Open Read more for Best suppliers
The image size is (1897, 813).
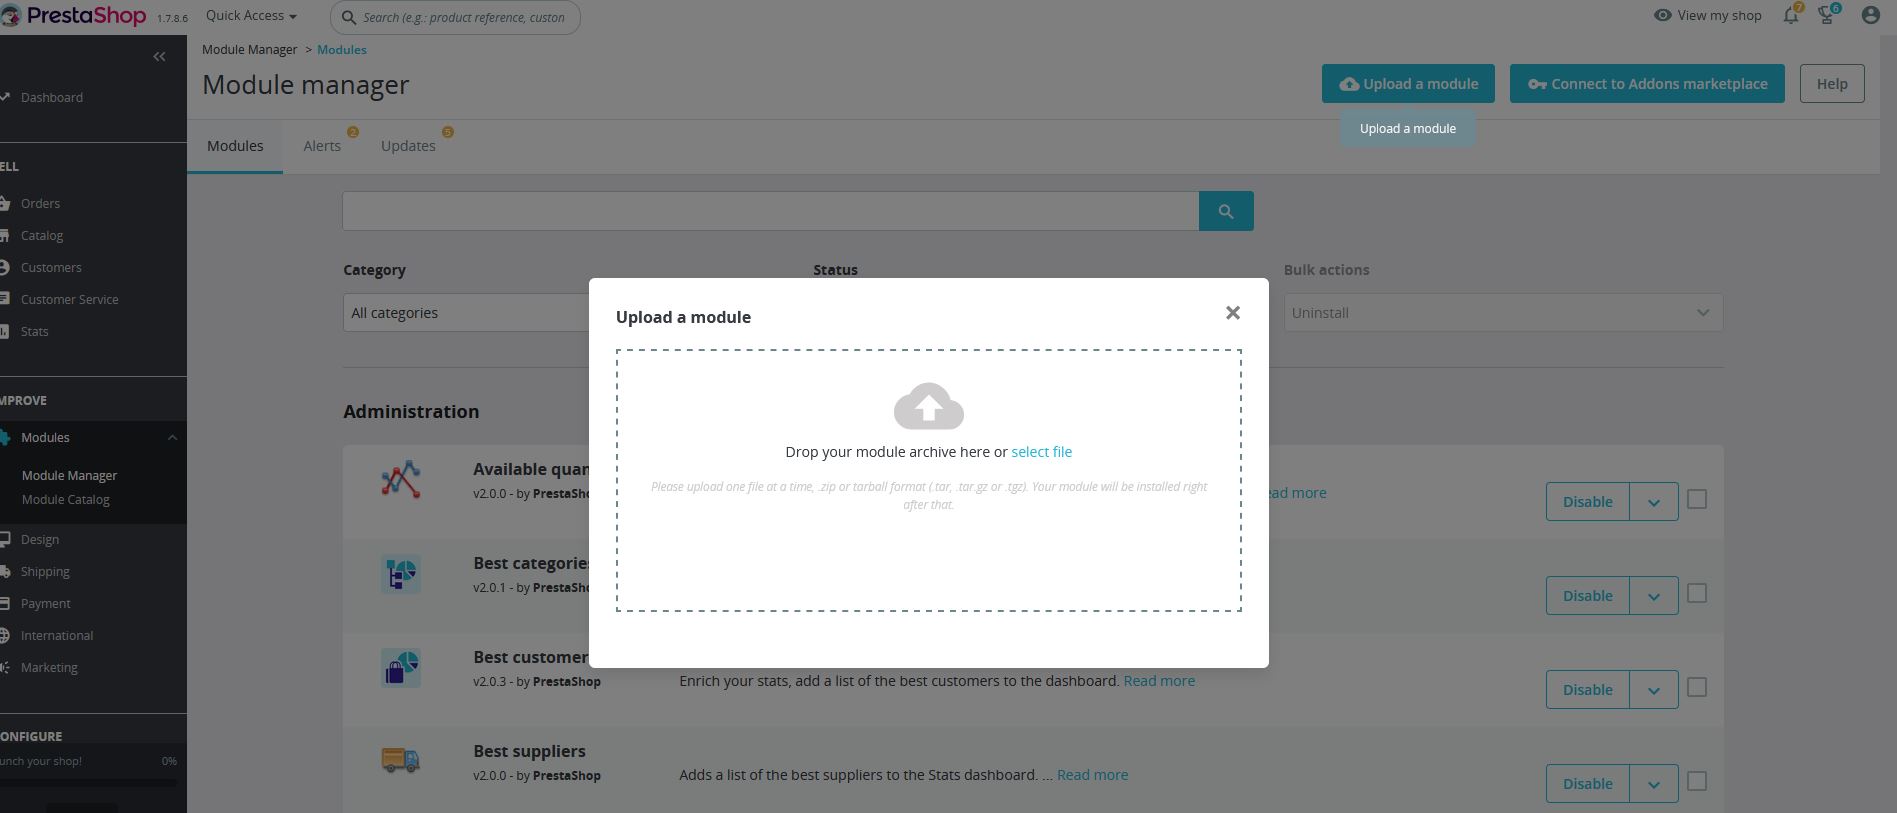[1092, 775]
